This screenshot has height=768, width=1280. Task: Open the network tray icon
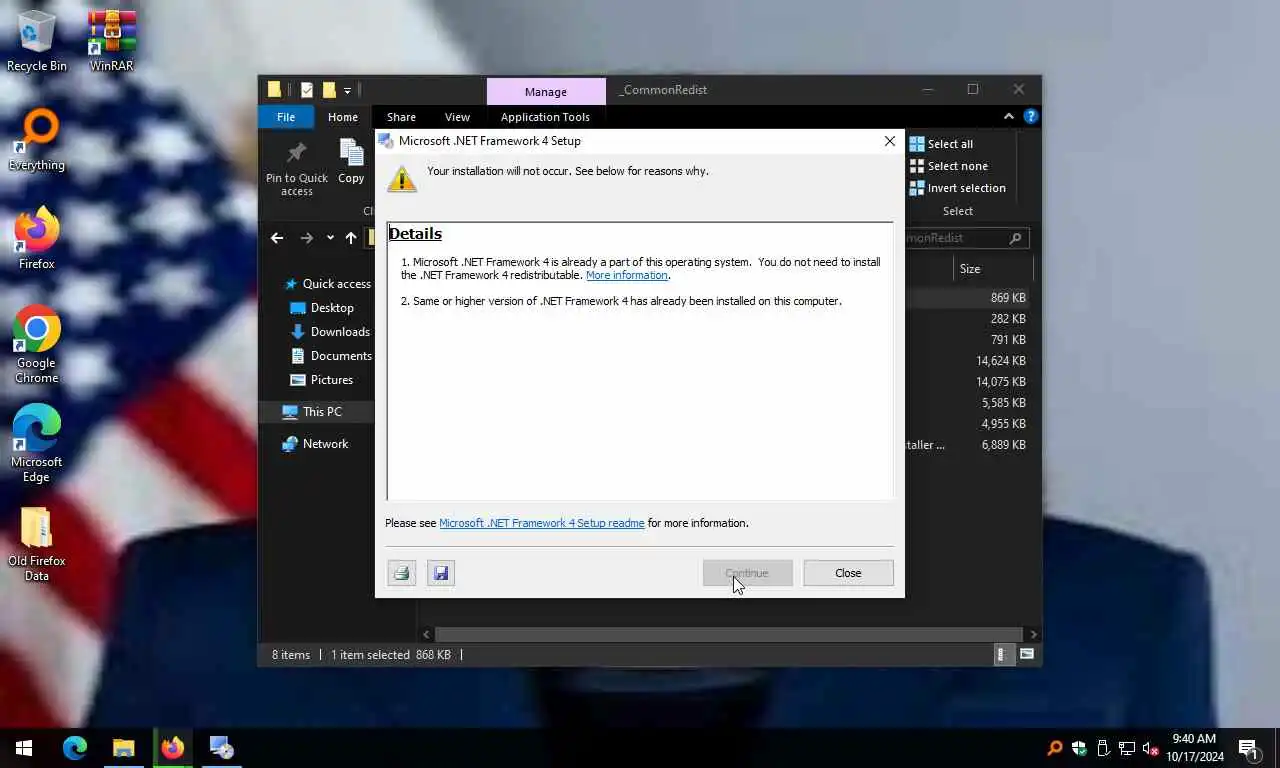click(x=1127, y=748)
